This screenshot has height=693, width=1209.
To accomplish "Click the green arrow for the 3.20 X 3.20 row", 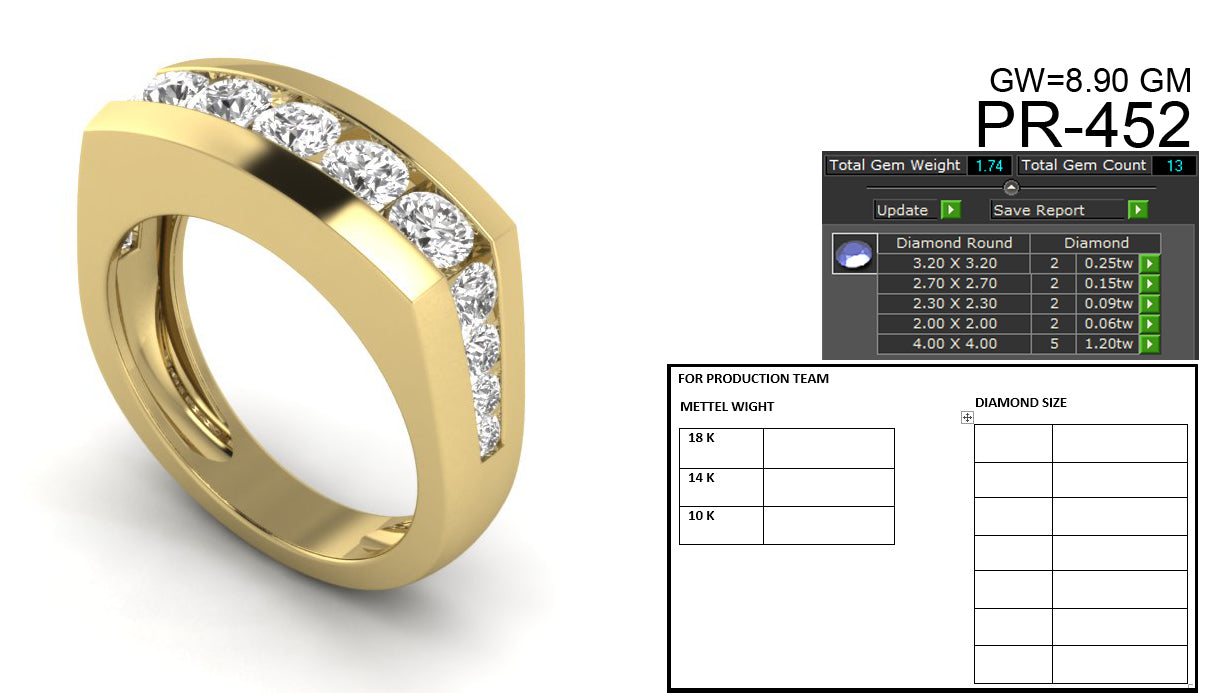I will 1150,263.
